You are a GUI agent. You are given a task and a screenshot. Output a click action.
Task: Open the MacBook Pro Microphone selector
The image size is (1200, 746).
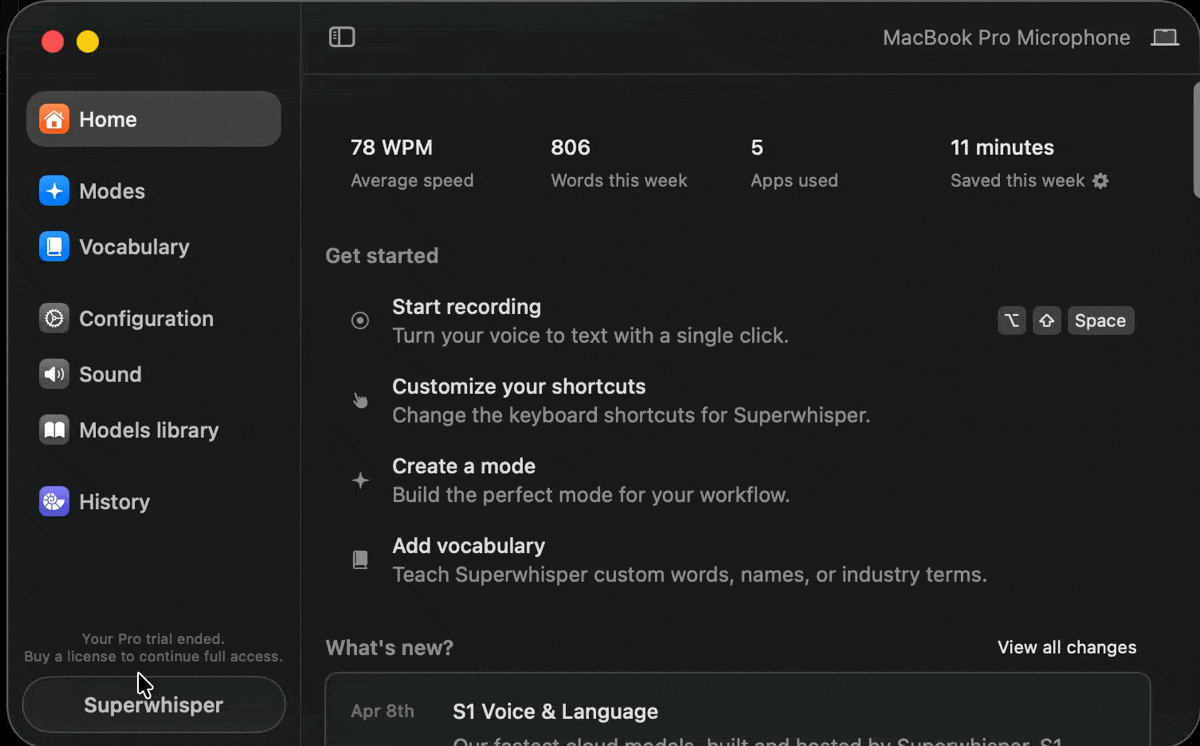(1006, 38)
